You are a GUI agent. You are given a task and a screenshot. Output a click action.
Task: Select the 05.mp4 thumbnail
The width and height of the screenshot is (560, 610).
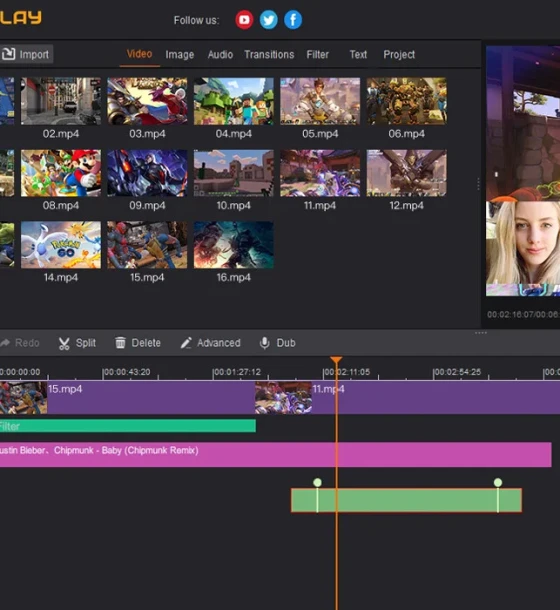[320, 101]
